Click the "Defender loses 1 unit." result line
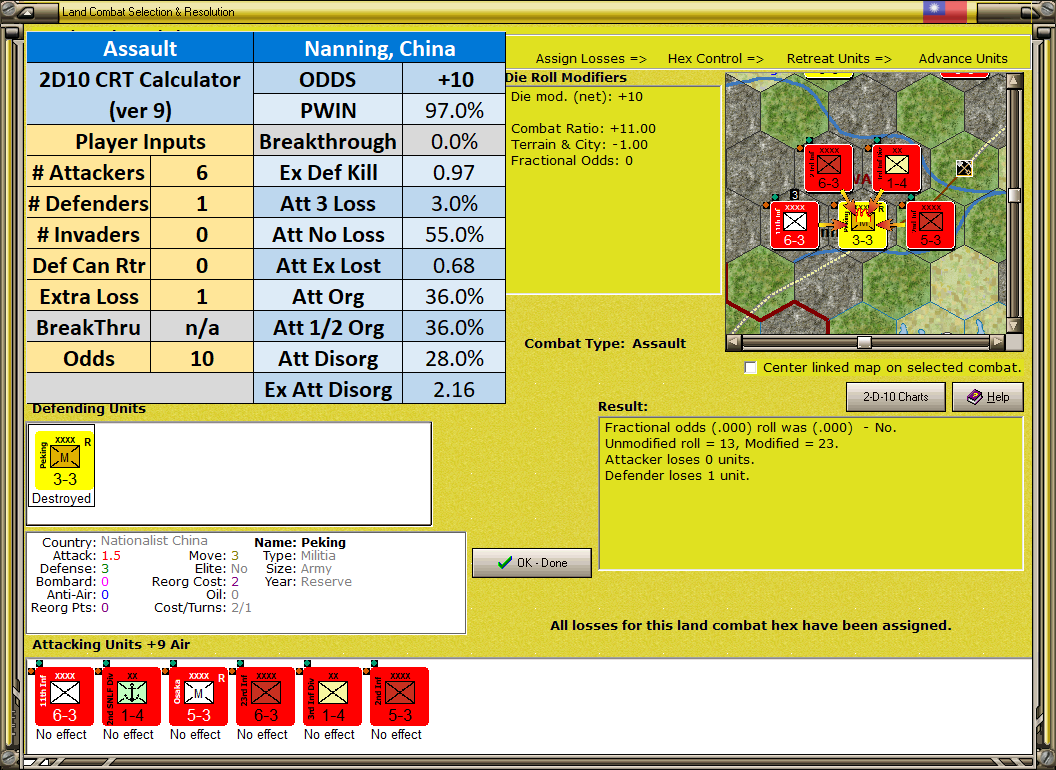The image size is (1056, 770). click(x=677, y=476)
